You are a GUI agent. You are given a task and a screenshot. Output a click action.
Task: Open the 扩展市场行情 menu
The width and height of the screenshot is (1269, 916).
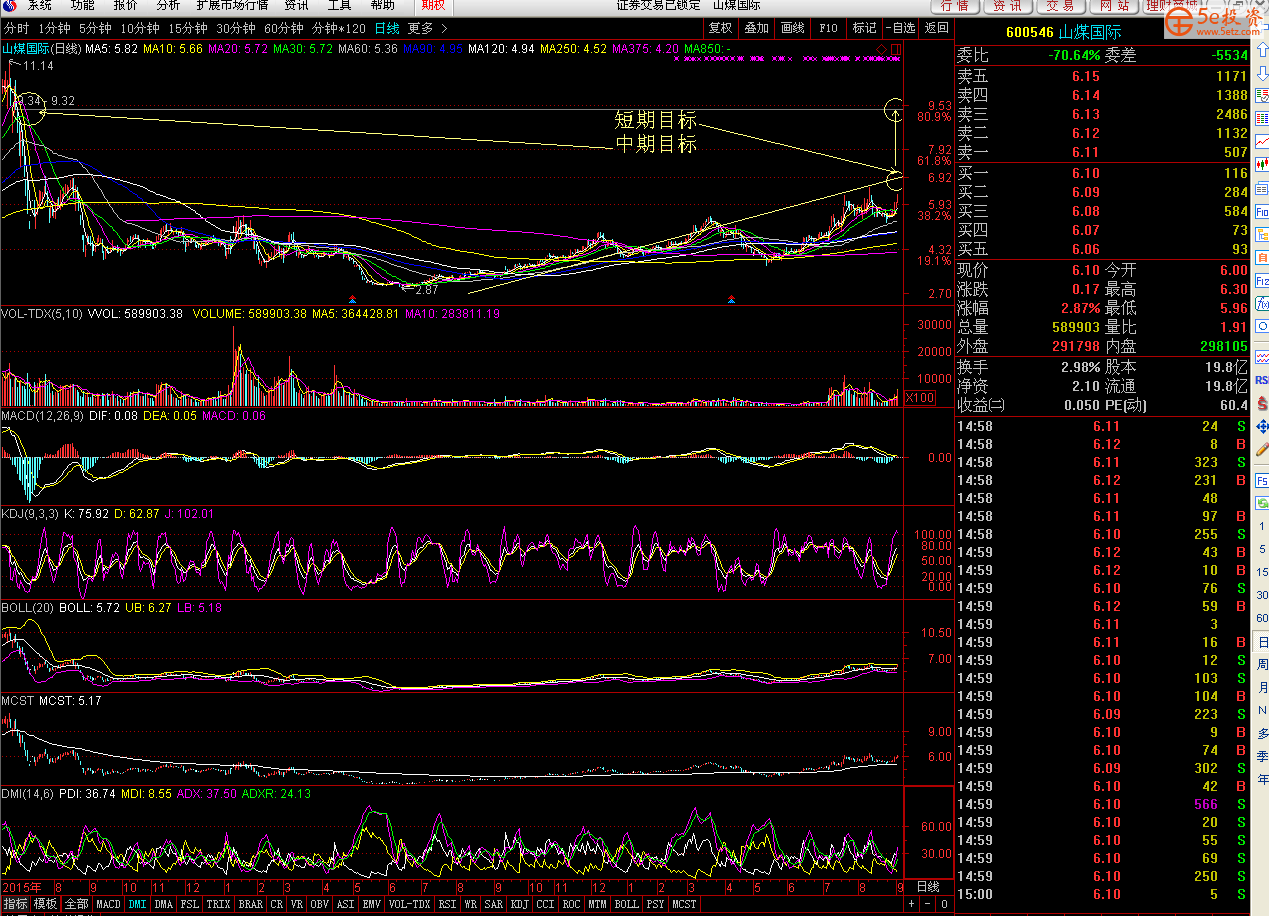tap(232, 5)
